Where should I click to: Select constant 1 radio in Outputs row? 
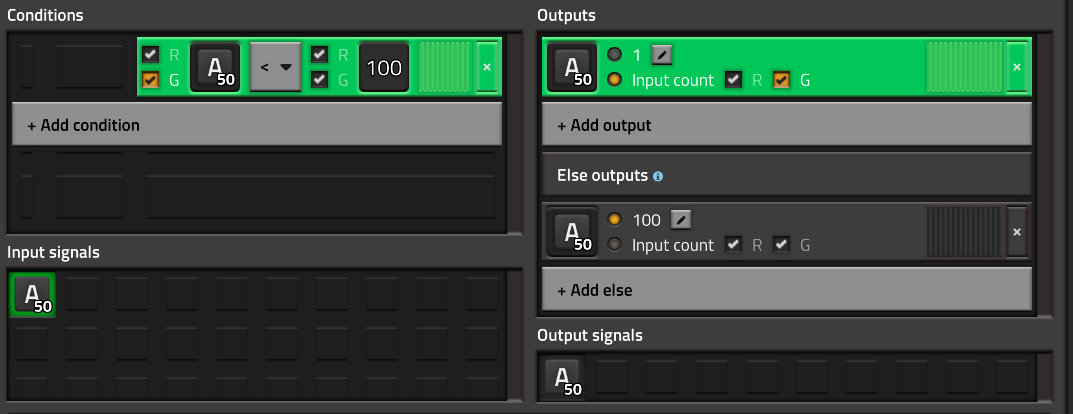(x=615, y=55)
